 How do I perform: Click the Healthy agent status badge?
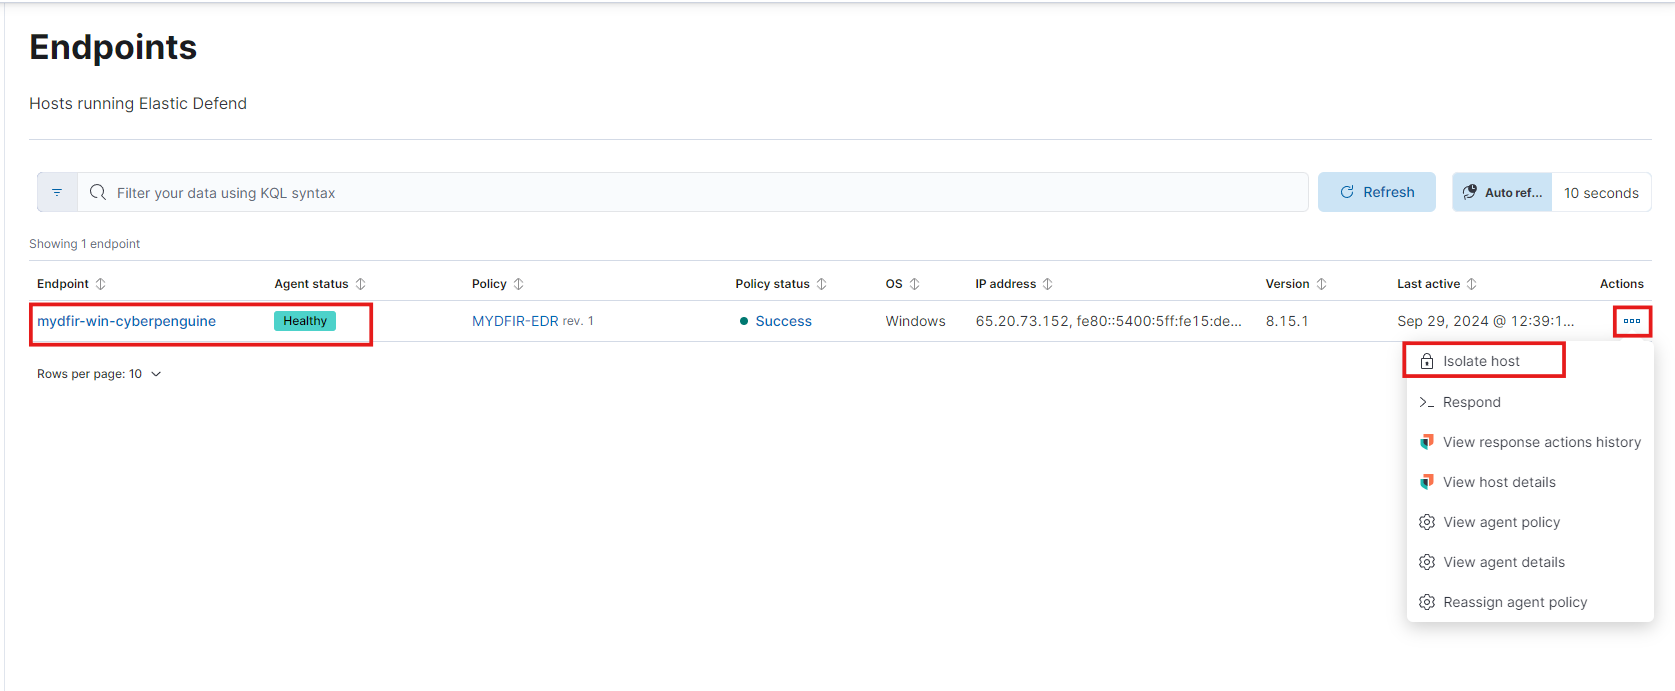pos(305,321)
